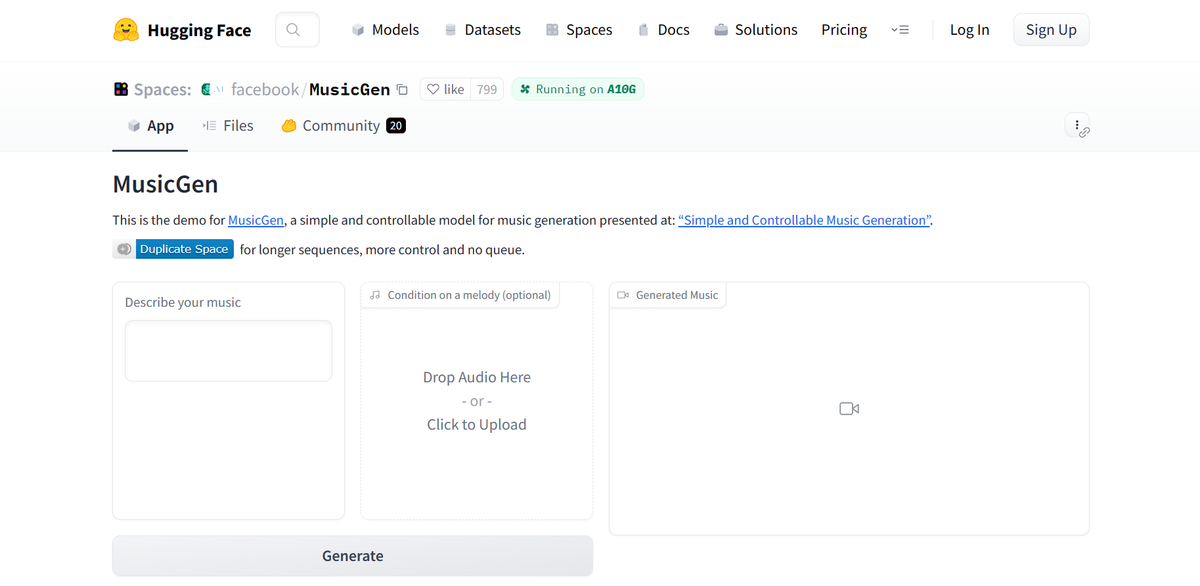Expand the additional navigation menu chevron
The image size is (1200, 586).
coord(899,30)
